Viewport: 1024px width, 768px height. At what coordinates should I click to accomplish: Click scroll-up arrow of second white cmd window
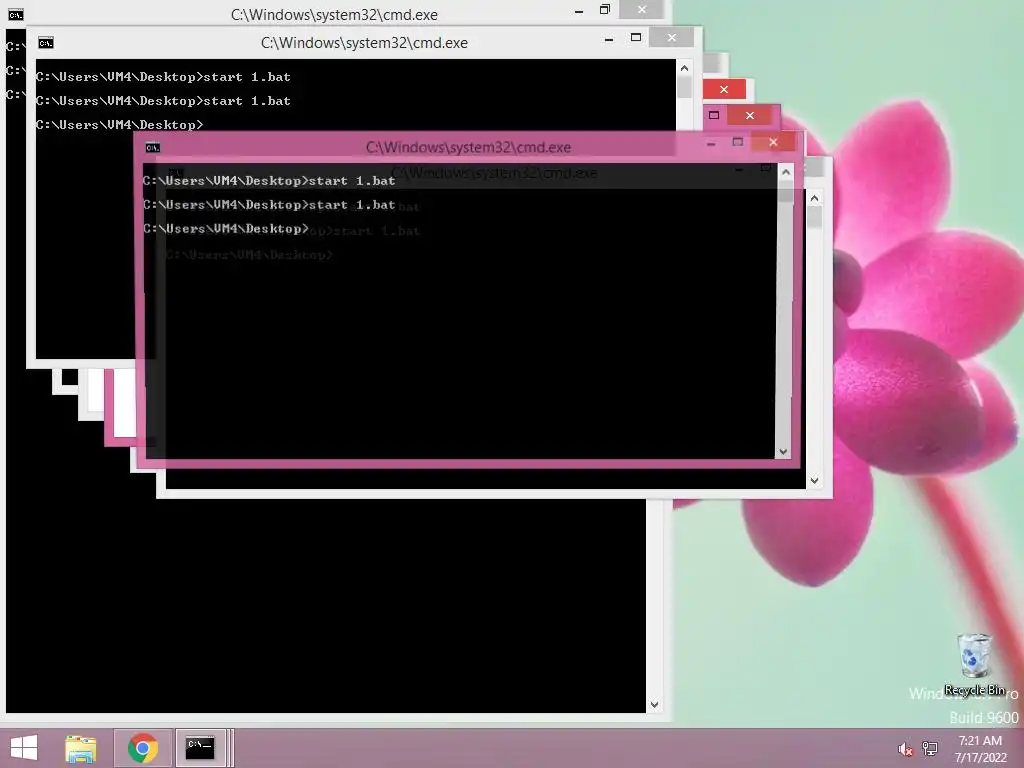coord(684,68)
